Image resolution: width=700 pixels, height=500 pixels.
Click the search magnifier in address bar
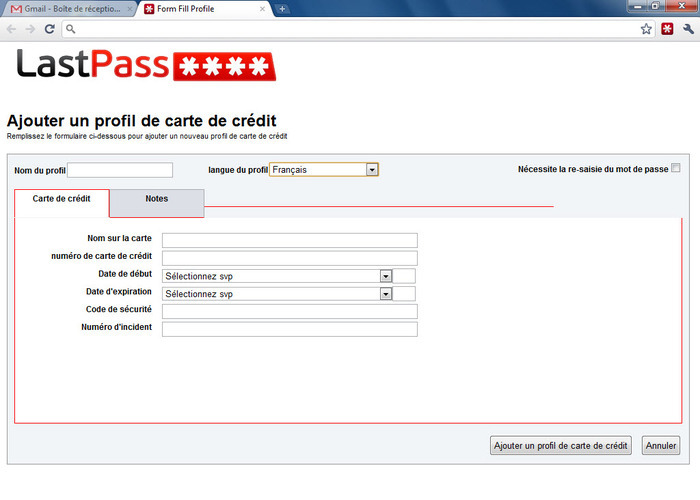click(71, 29)
